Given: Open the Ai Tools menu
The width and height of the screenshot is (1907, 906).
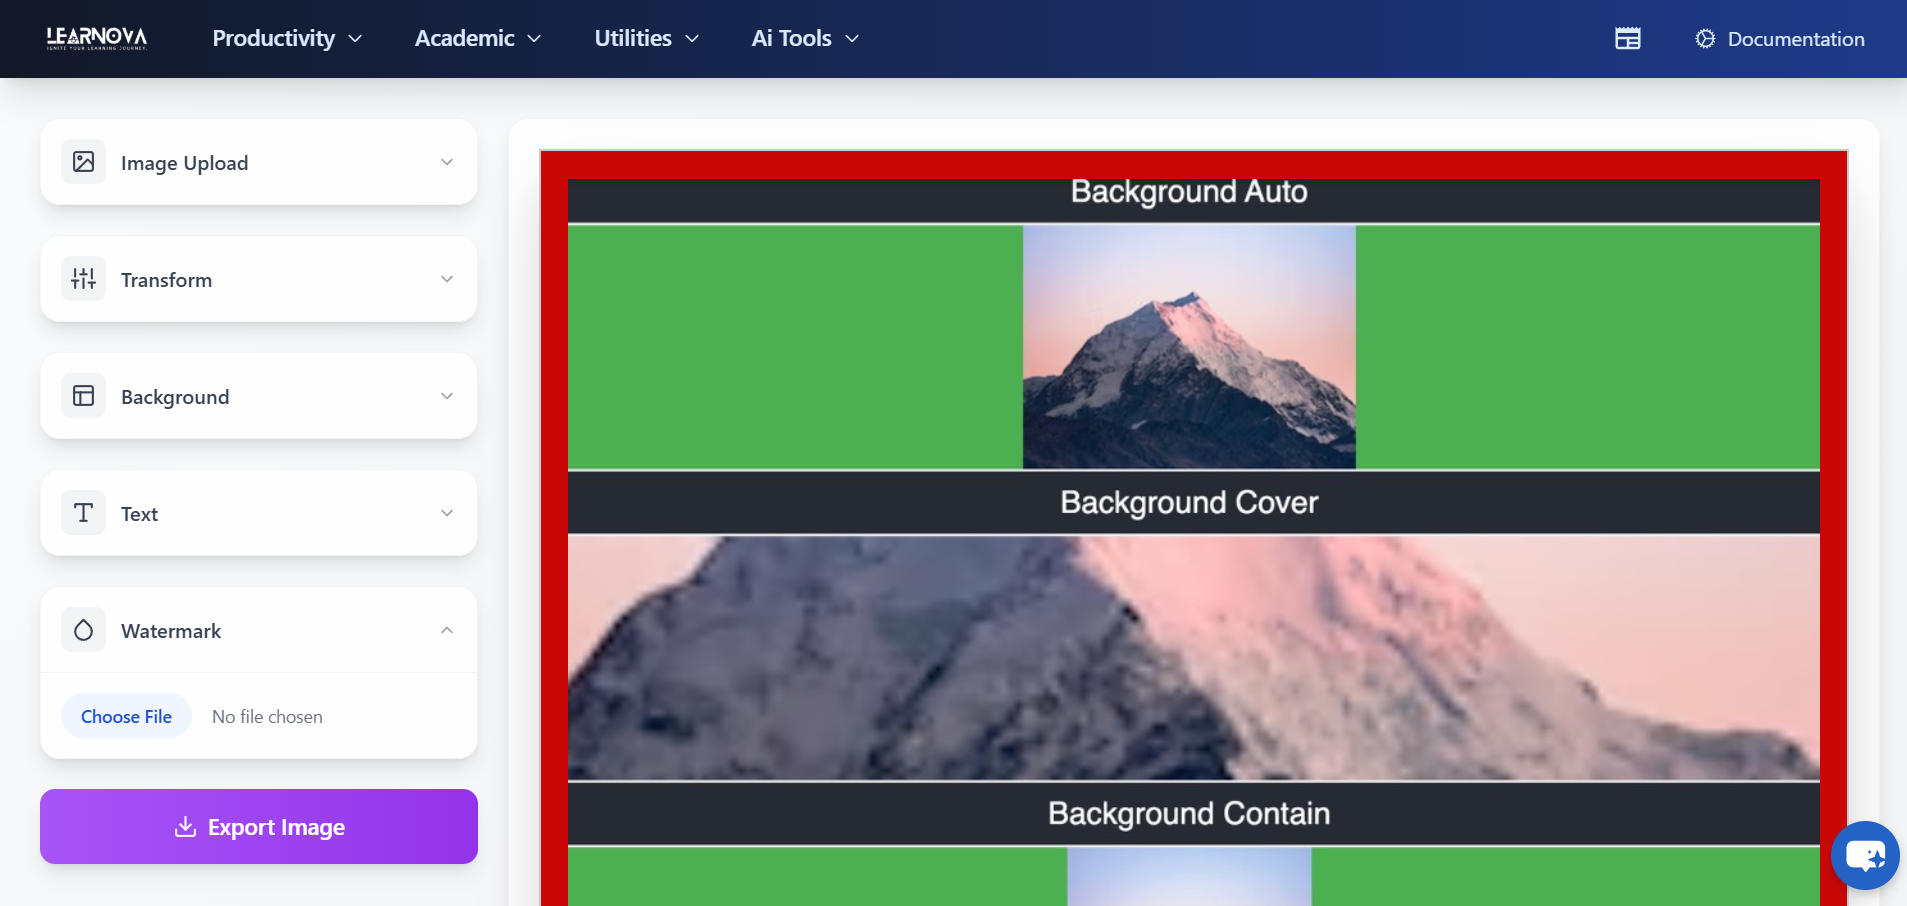Looking at the screenshot, I should click(804, 38).
